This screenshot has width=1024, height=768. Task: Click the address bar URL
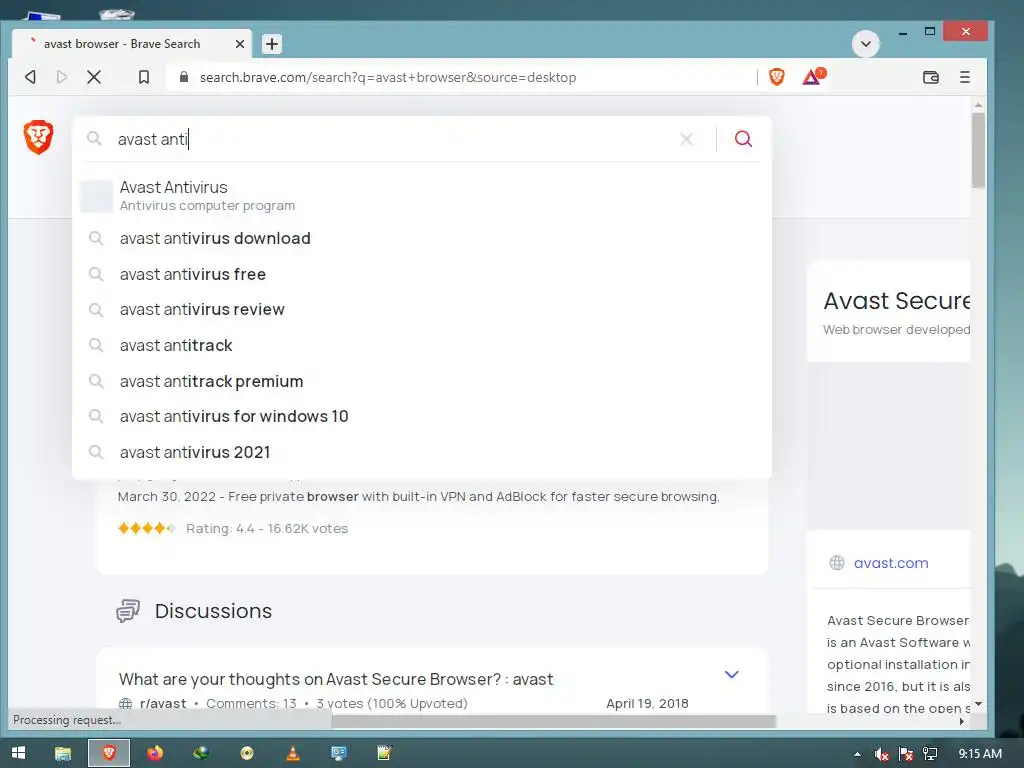[388, 77]
